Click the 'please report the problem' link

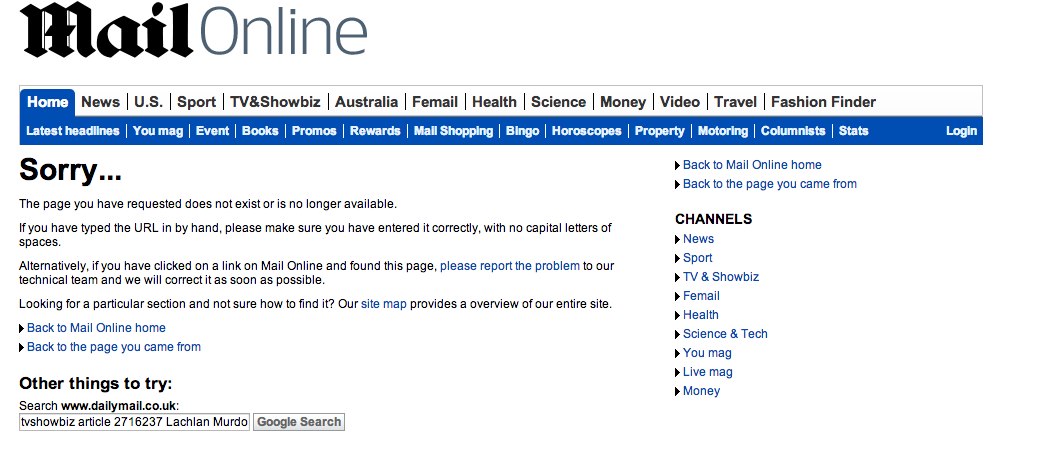[x=510, y=266]
